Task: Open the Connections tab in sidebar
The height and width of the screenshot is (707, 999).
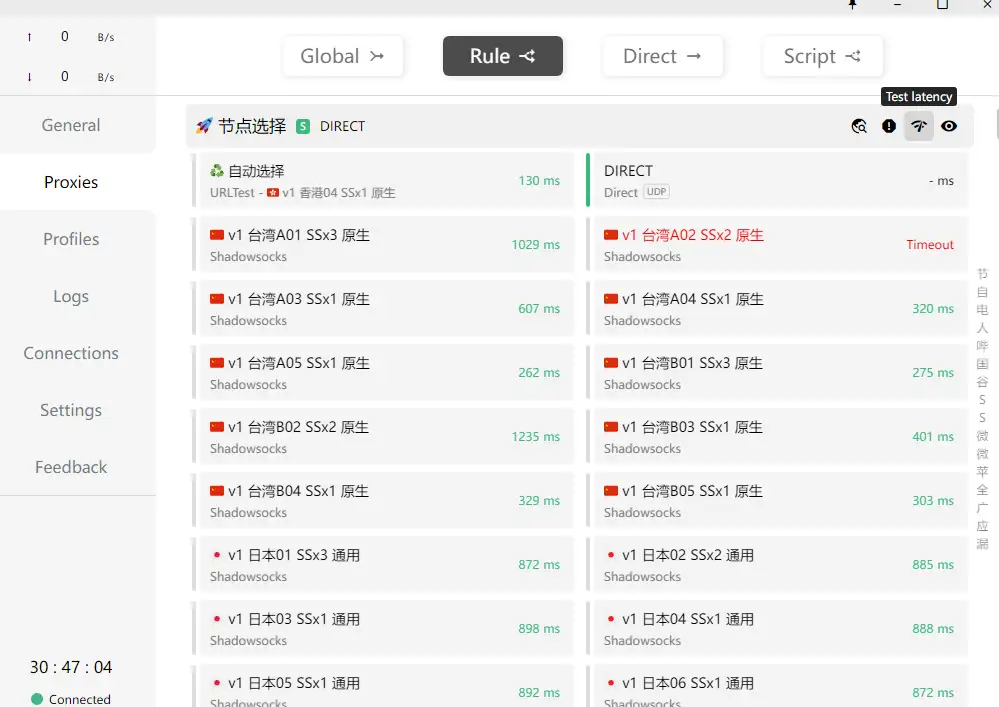Action: [x=71, y=353]
